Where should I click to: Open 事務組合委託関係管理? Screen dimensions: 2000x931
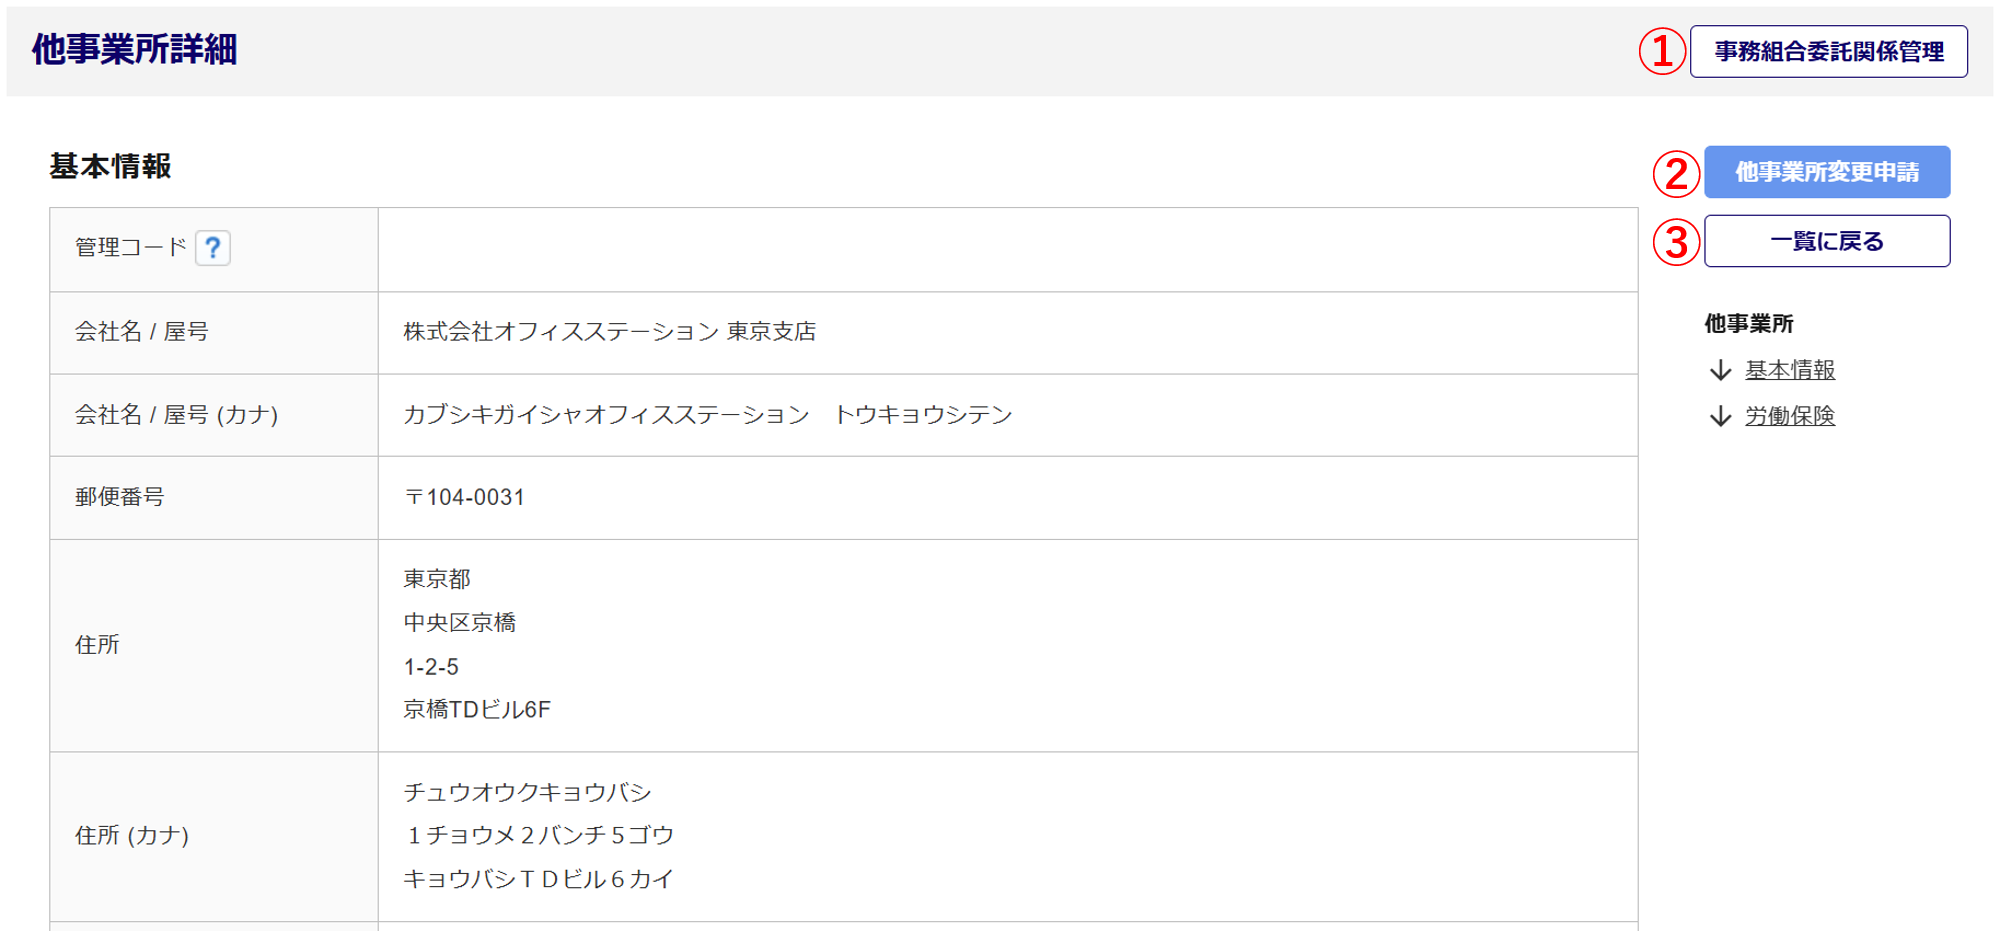click(x=1828, y=52)
